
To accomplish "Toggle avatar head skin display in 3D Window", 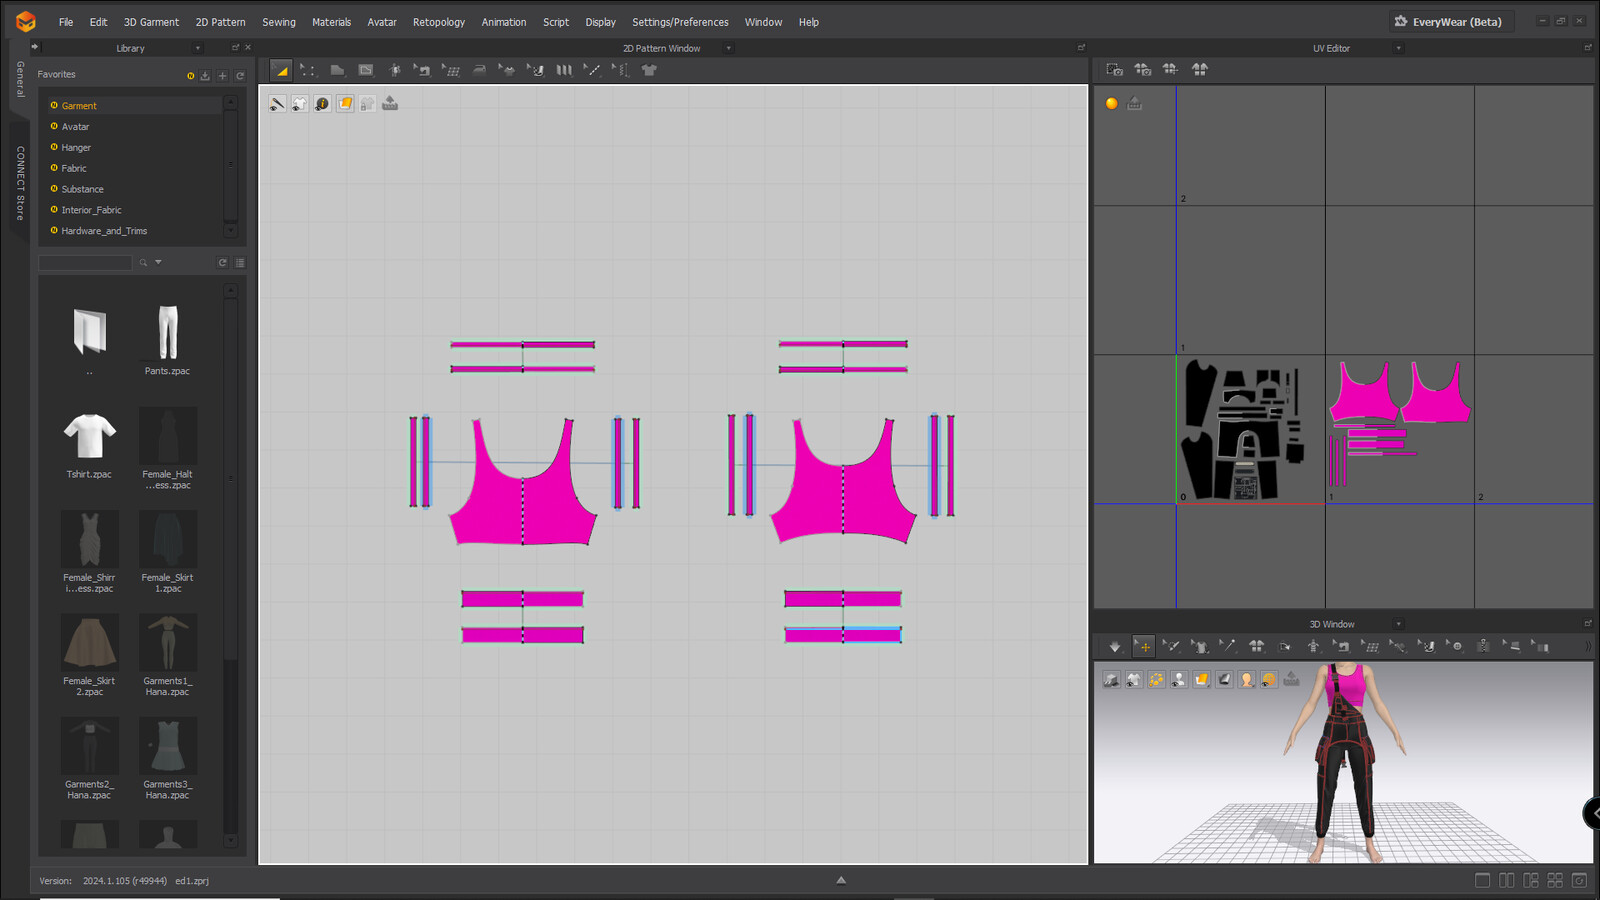I will click(x=1247, y=679).
